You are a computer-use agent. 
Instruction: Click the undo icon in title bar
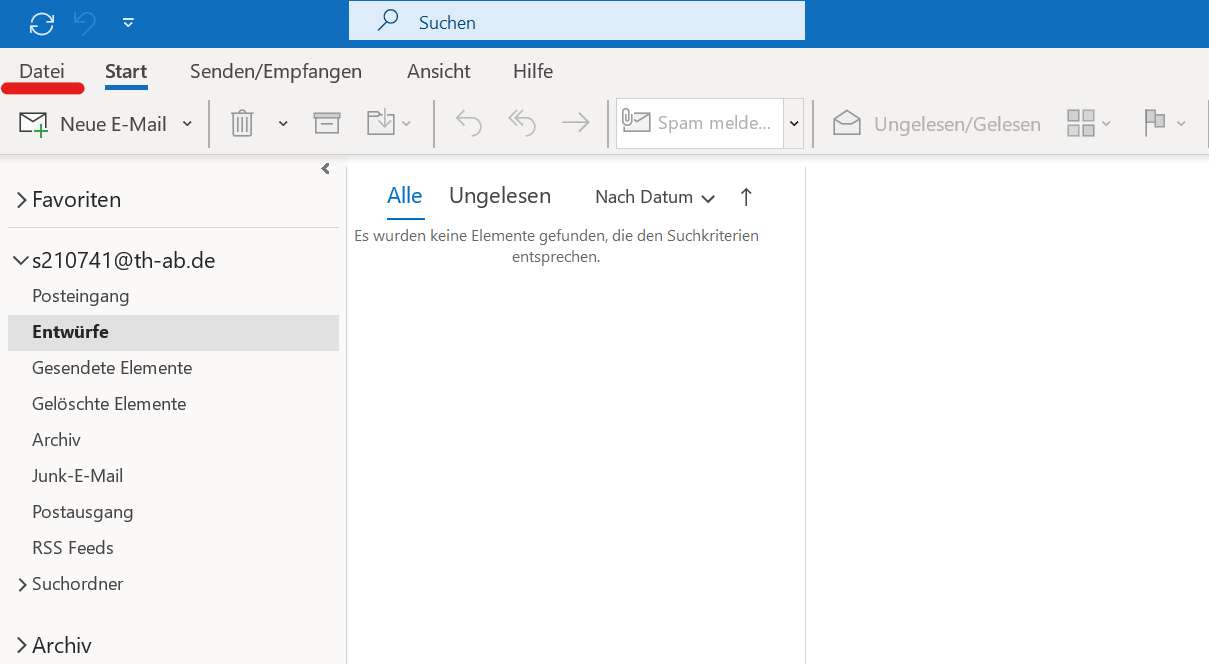pos(86,23)
